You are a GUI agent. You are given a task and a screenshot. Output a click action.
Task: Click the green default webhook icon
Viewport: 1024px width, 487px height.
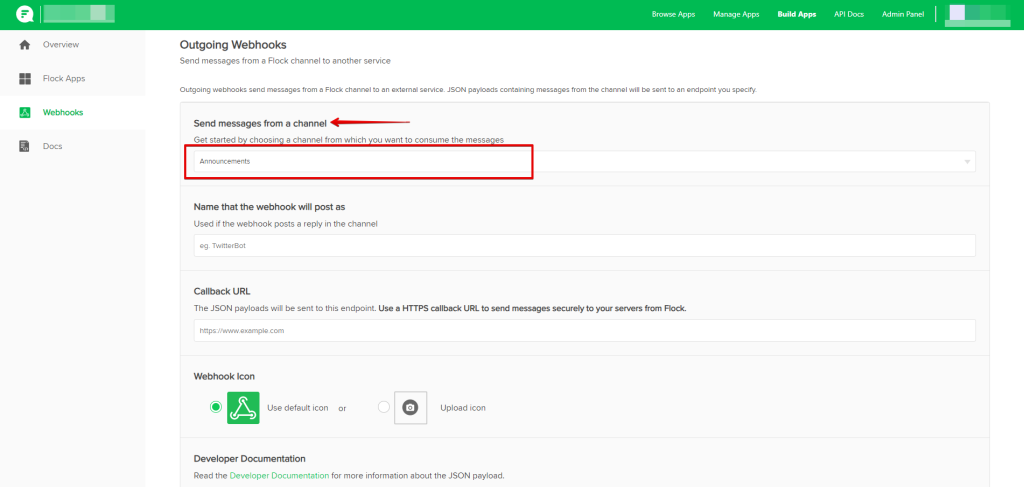click(243, 408)
